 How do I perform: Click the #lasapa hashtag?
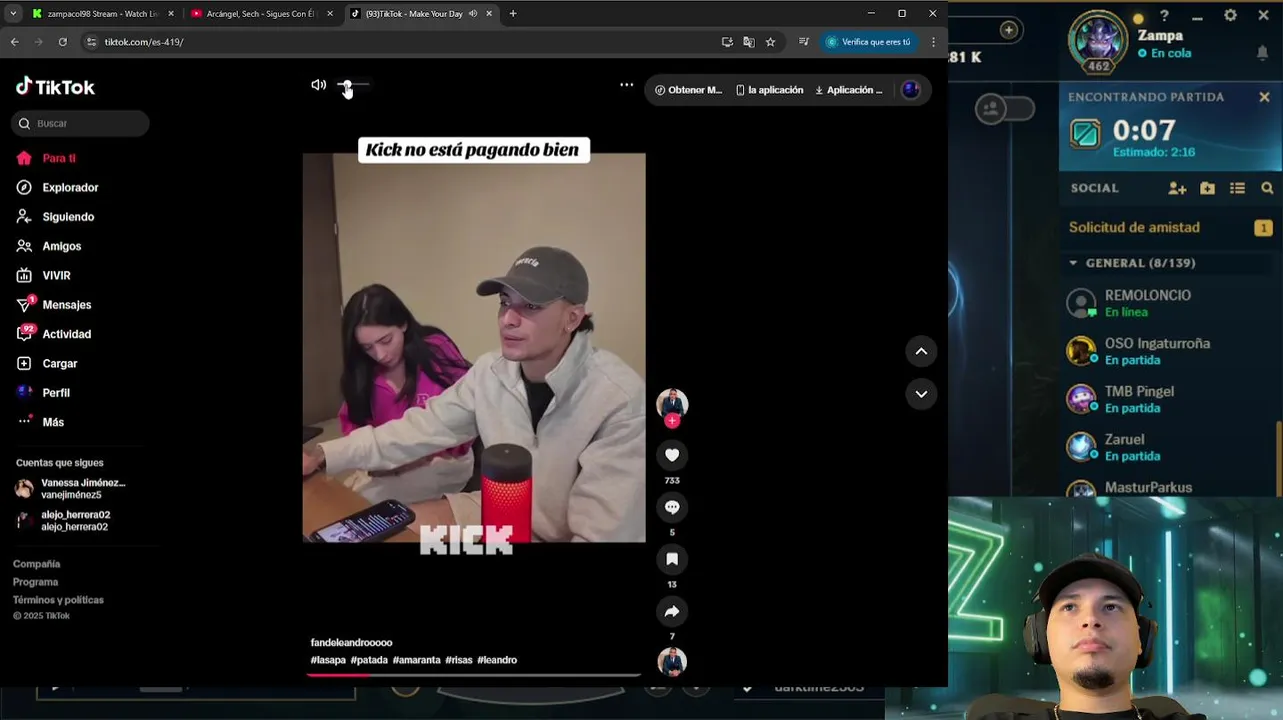(x=328, y=660)
